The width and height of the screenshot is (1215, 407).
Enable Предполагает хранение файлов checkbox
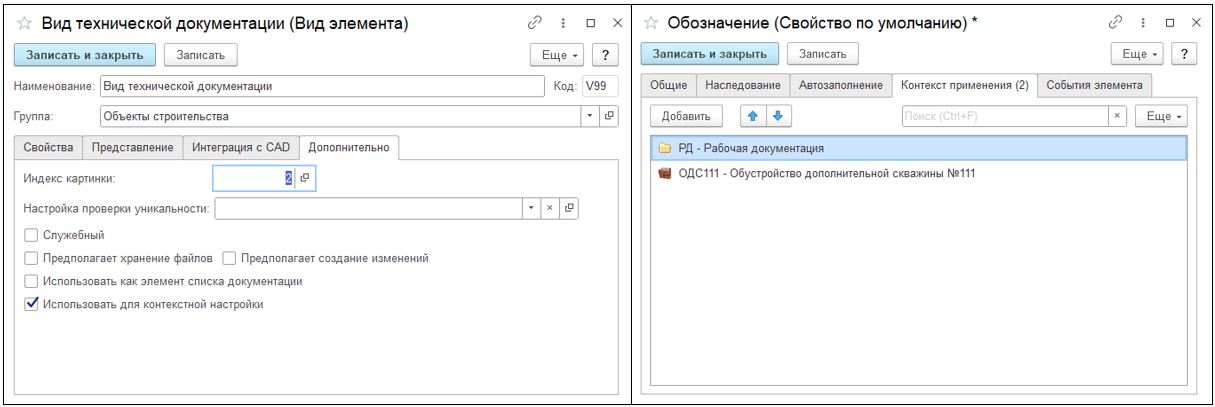32,258
